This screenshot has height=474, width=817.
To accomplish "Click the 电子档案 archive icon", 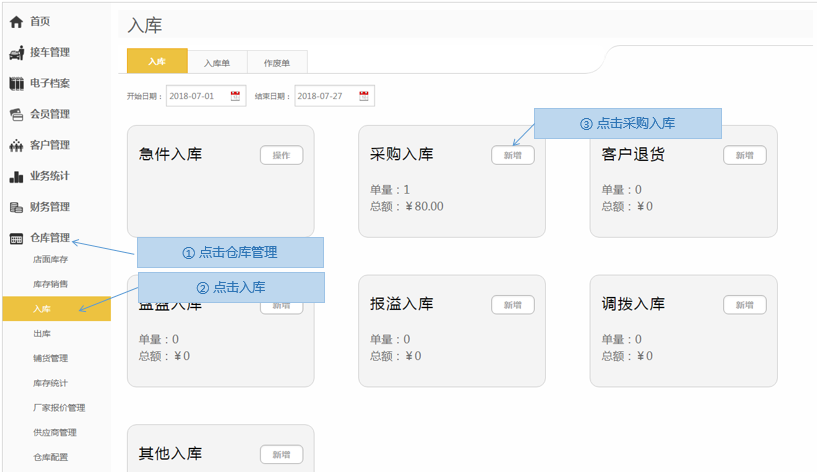I will [x=16, y=83].
